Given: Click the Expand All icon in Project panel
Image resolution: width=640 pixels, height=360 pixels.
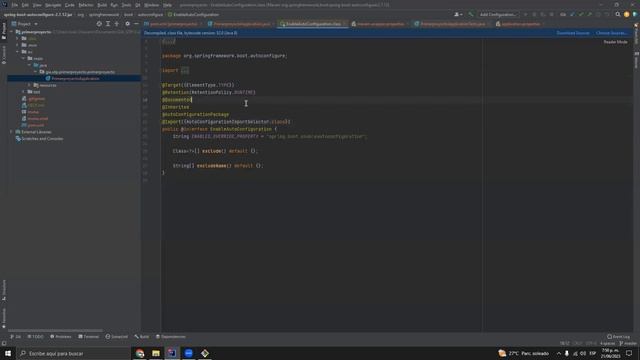Looking at the screenshot, I should [x=108, y=24].
